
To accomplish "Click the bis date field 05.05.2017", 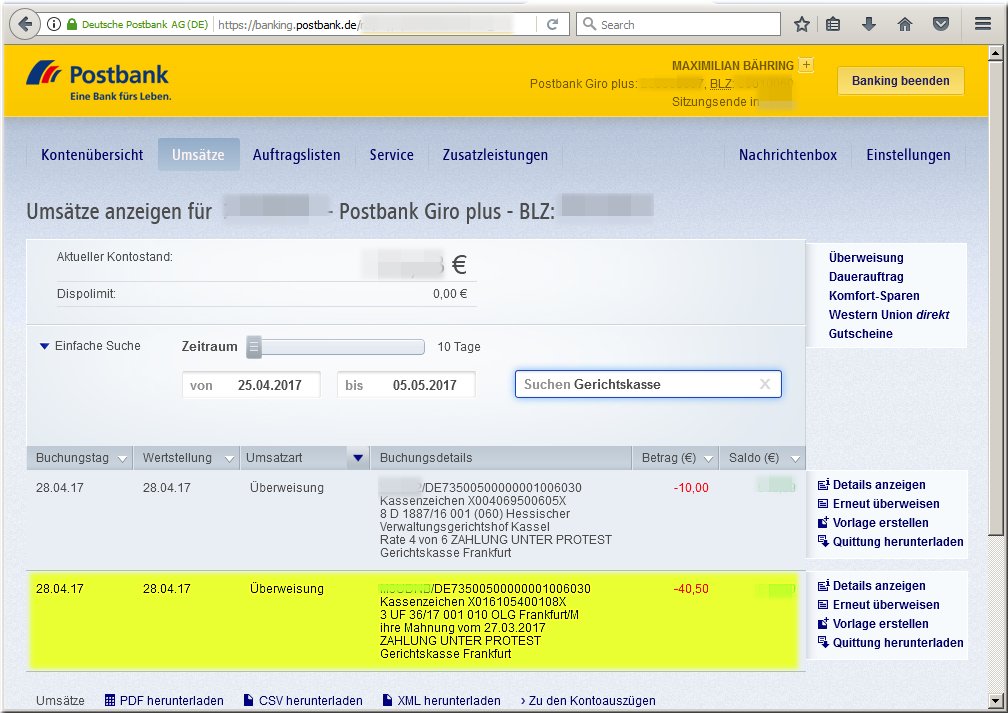I will (x=406, y=385).
